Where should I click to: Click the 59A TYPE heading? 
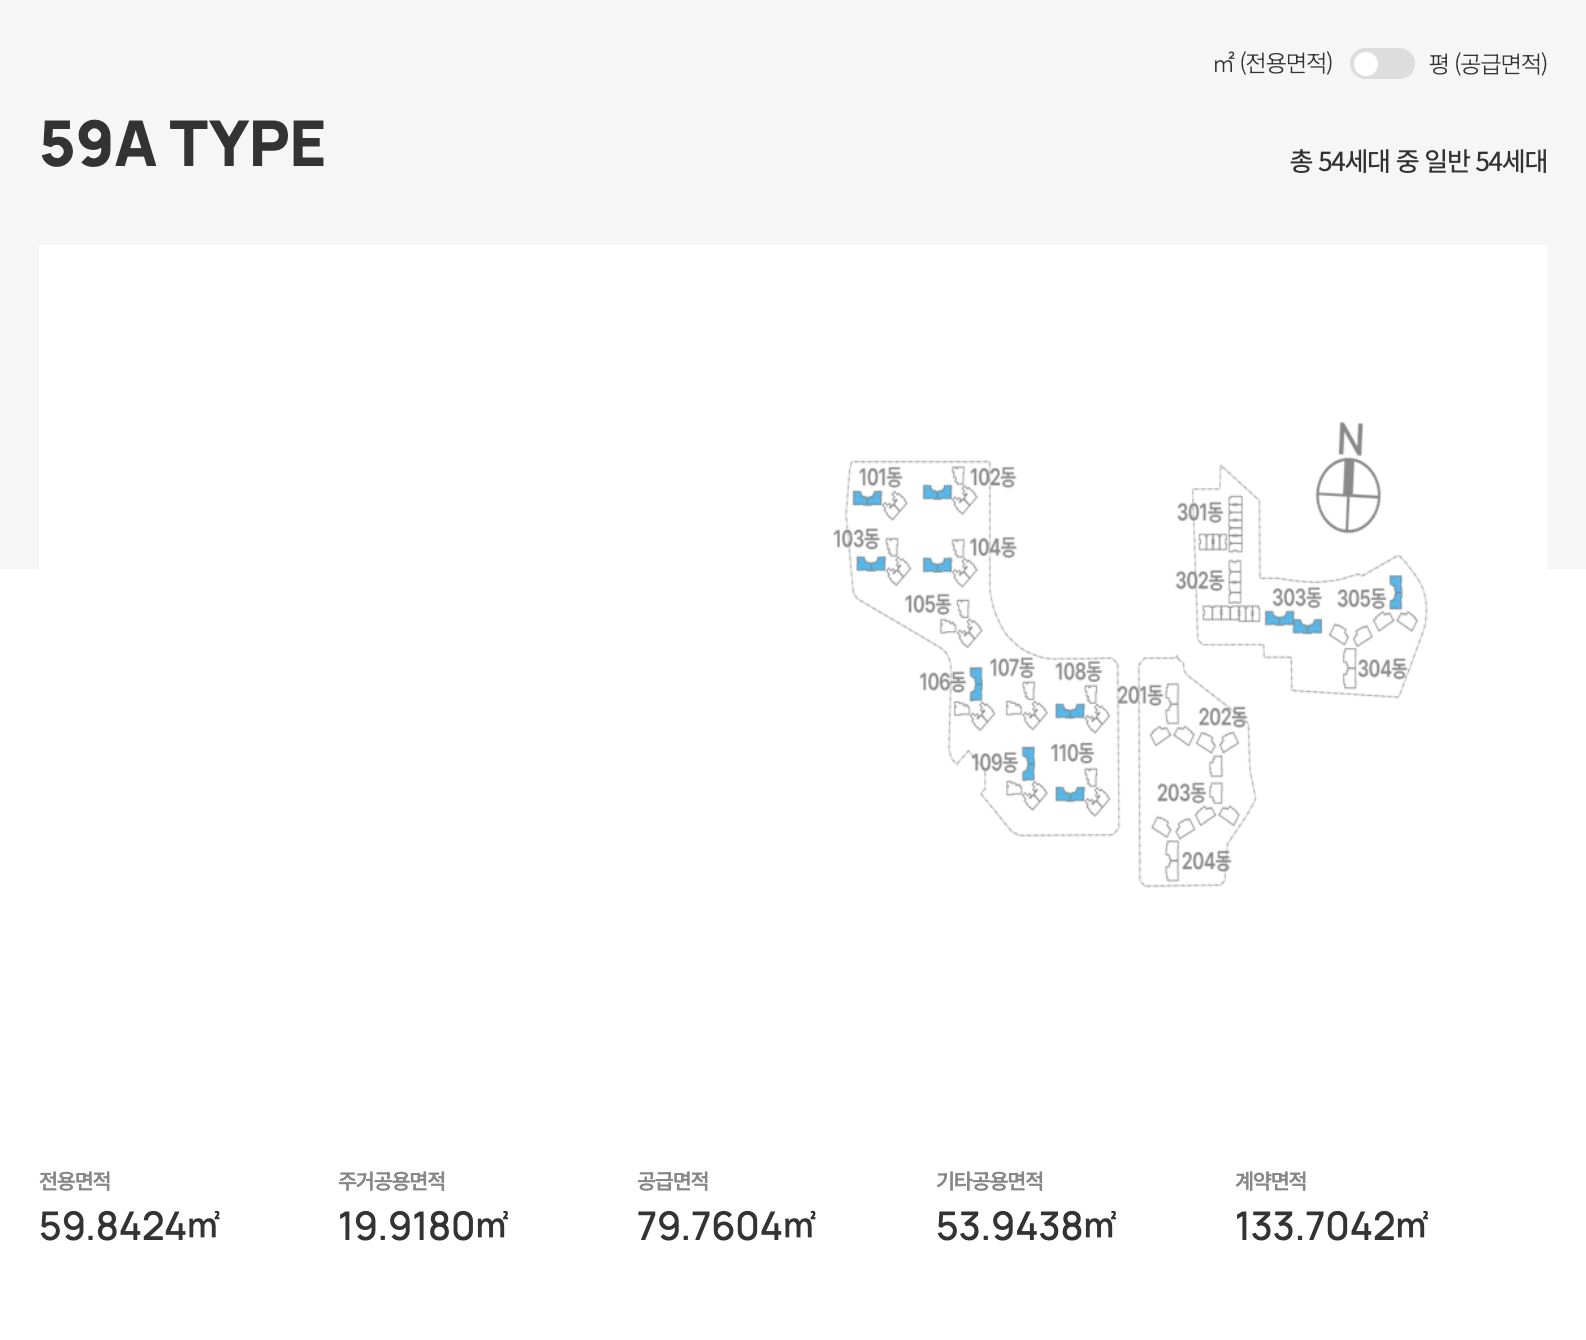tap(182, 144)
